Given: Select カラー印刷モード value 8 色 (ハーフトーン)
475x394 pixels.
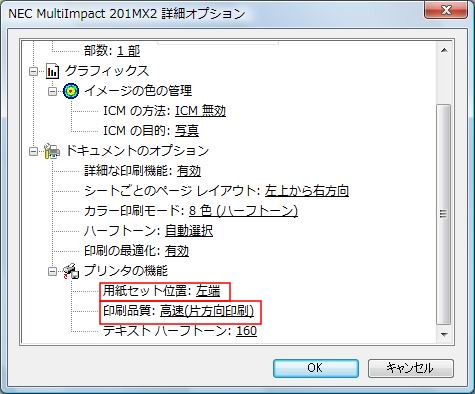Looking at the screenshot, I should pyautogui.click(x=243, y=211).
